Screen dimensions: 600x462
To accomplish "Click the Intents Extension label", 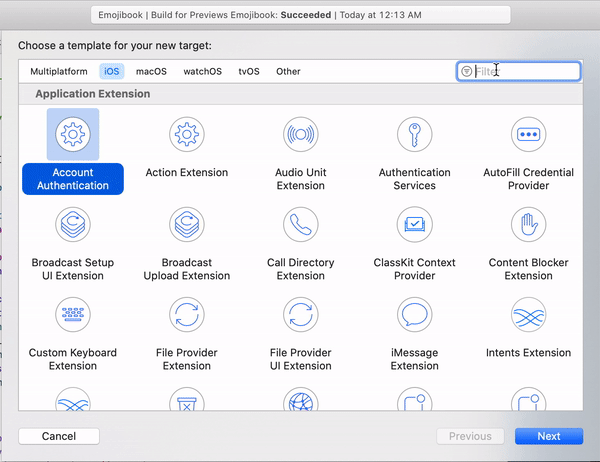I will click(528, 353).
